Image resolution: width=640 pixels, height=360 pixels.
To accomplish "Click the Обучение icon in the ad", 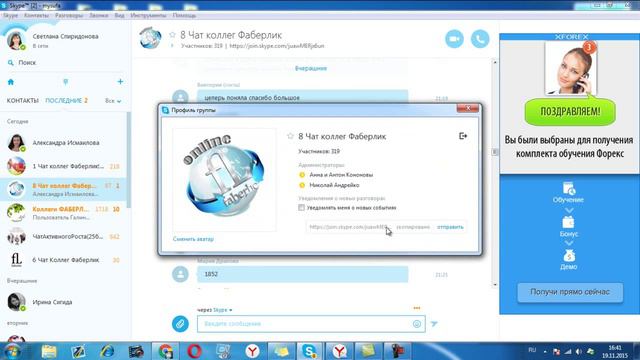I will coord(569,189).
